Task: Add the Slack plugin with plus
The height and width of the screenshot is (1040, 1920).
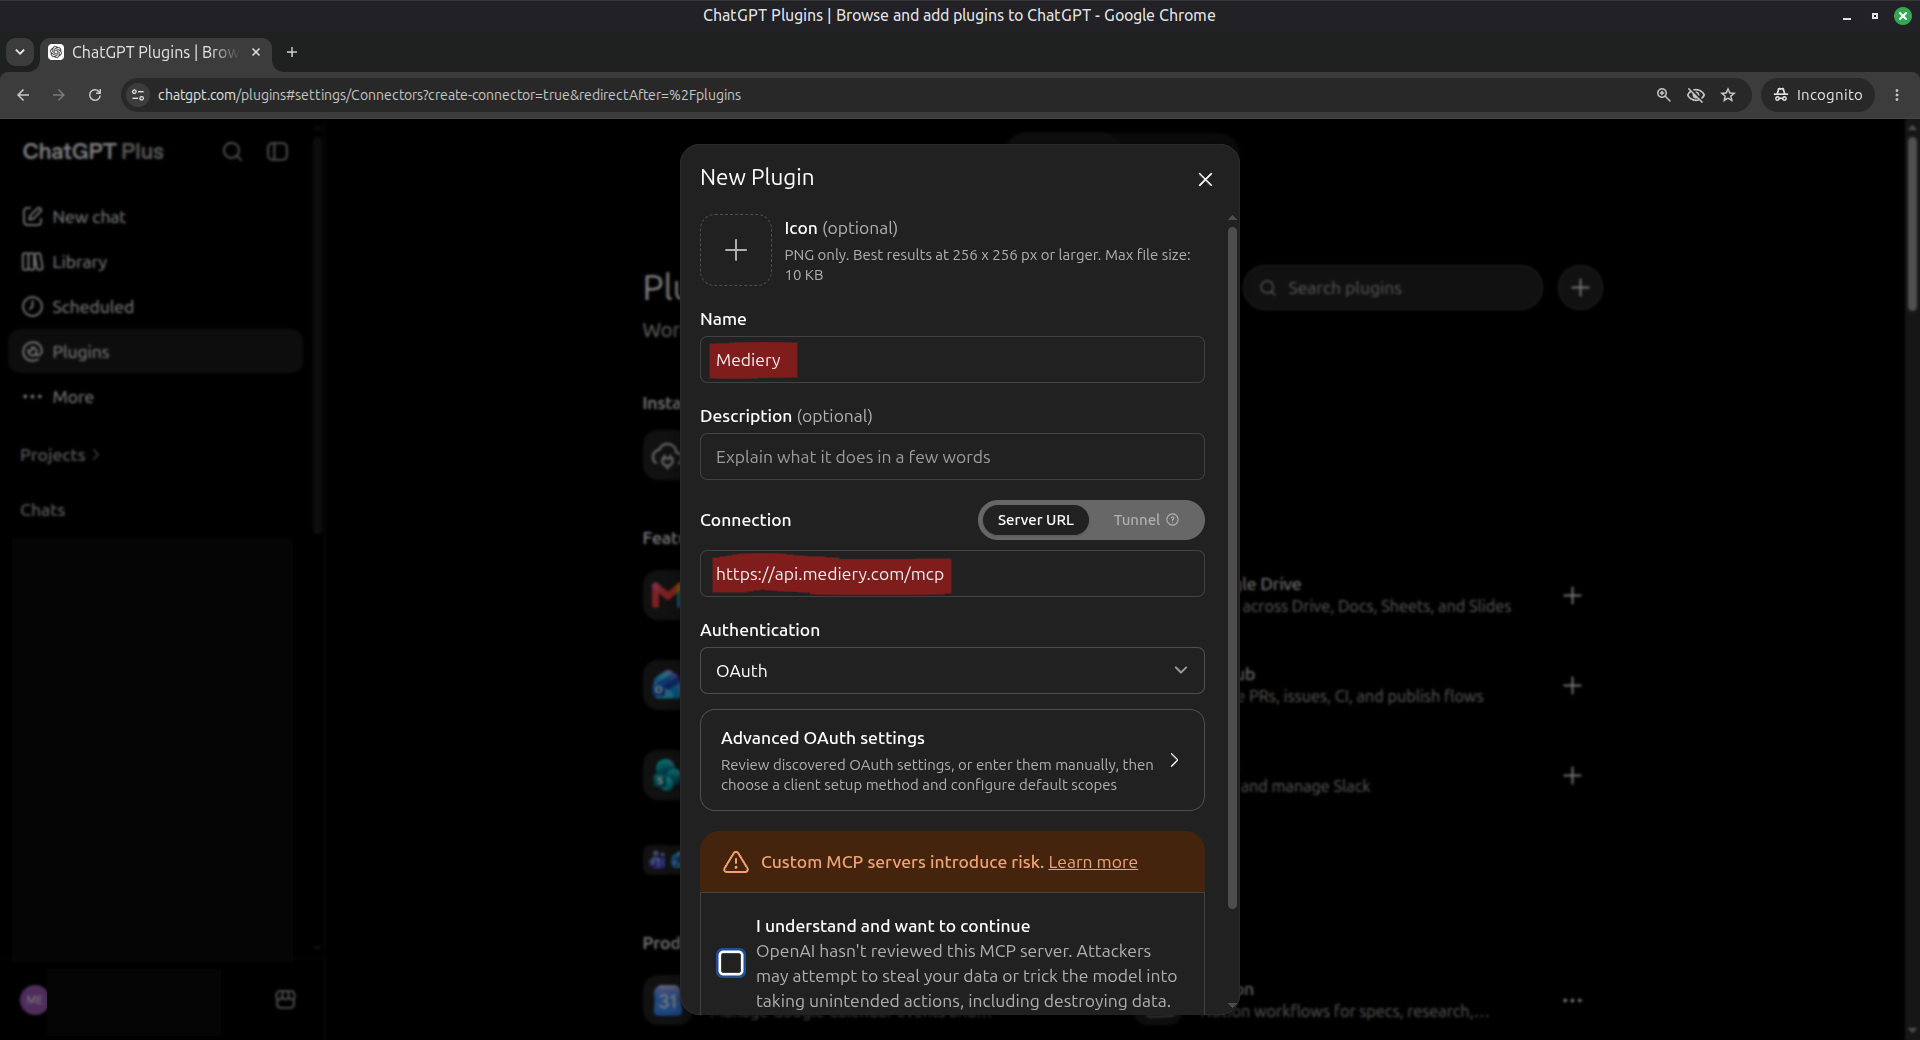Action: click(1572, 776)
